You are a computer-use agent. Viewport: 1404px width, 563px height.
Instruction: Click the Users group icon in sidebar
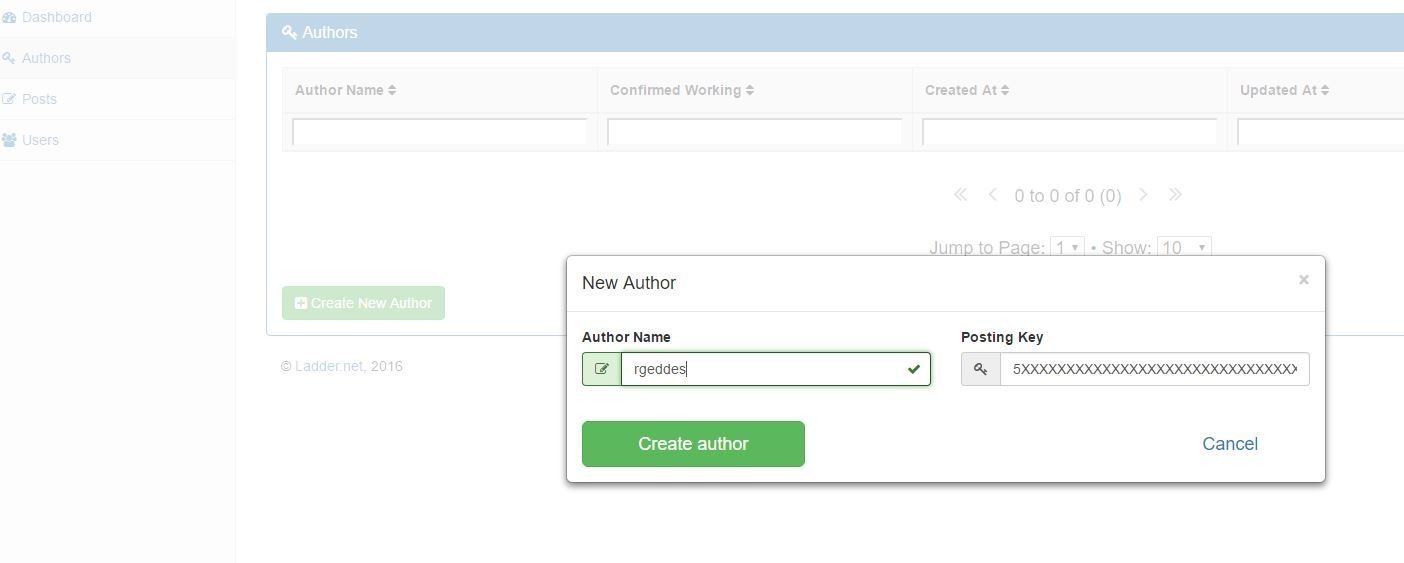9,140
